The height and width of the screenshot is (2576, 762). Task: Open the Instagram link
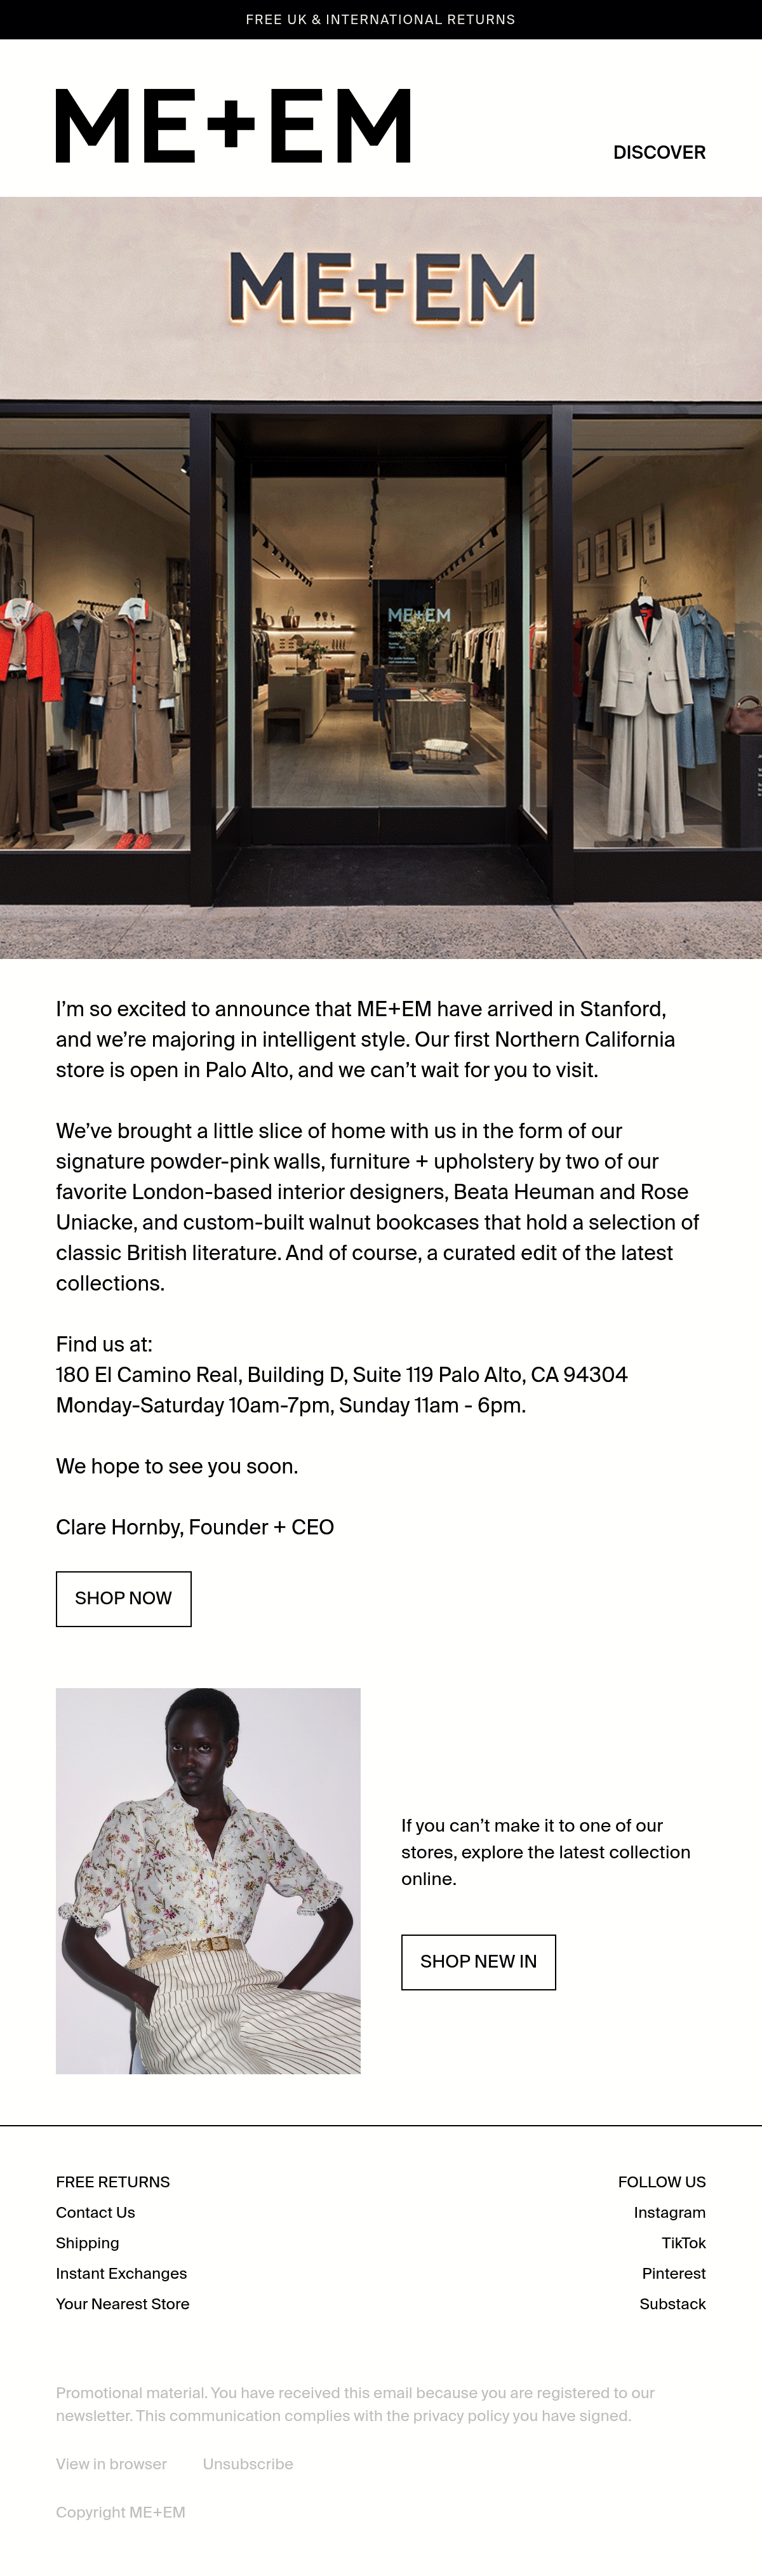tap(669, 2212)
